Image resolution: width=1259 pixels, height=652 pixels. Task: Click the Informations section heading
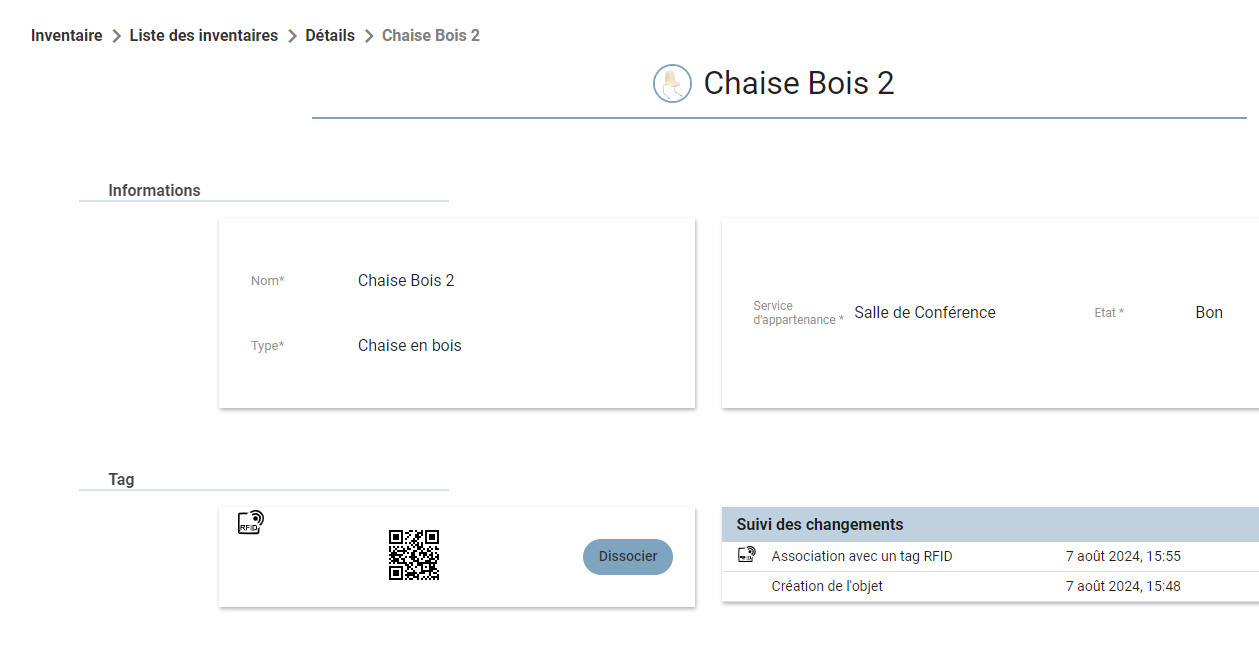(x=154, y=190)
